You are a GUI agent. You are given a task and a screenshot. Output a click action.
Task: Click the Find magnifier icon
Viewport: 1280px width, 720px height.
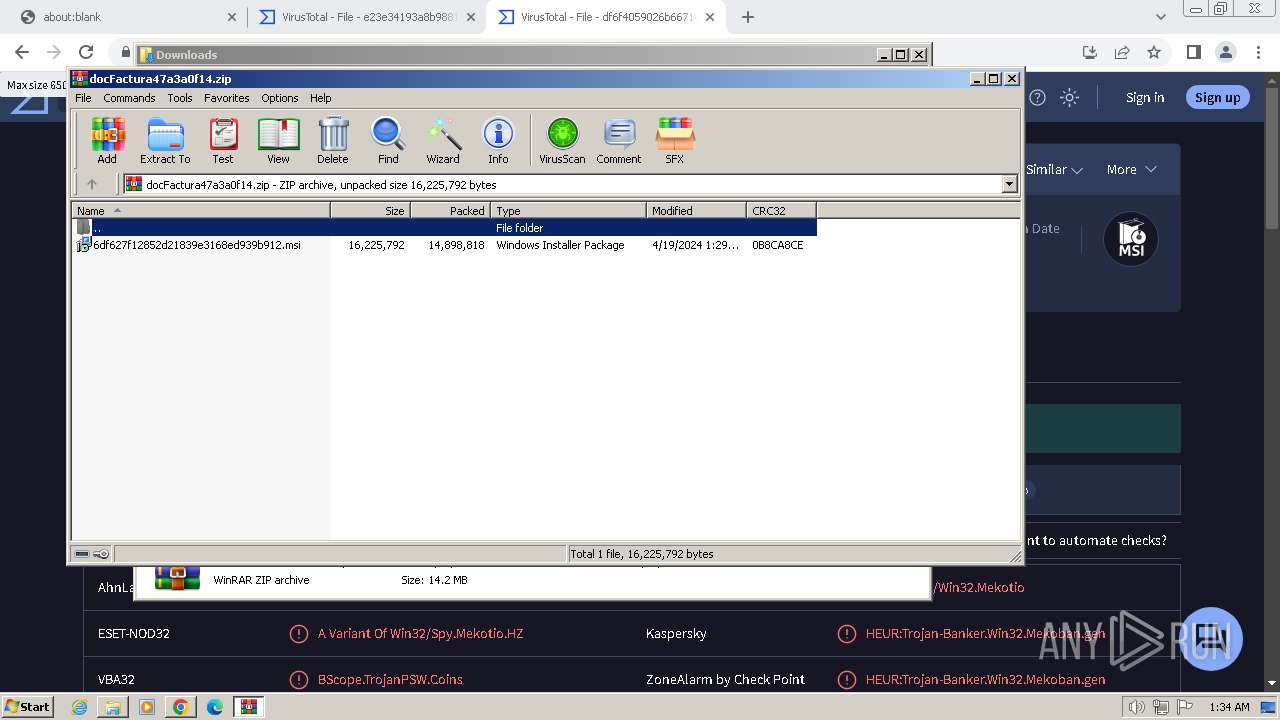pos(388,140)
